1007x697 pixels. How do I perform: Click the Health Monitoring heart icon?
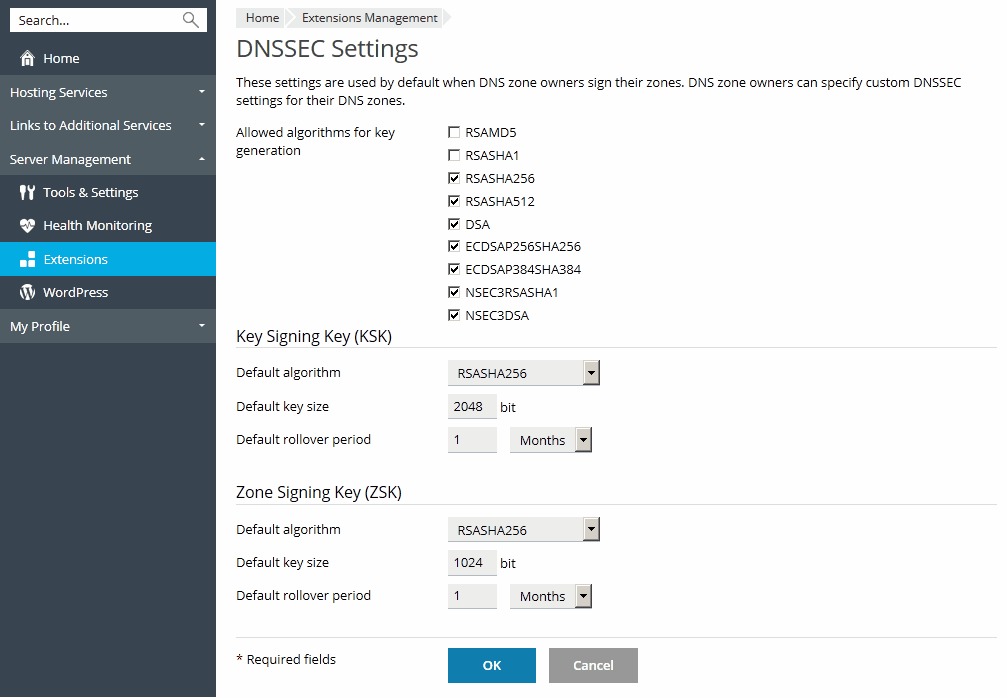point(27,226)
